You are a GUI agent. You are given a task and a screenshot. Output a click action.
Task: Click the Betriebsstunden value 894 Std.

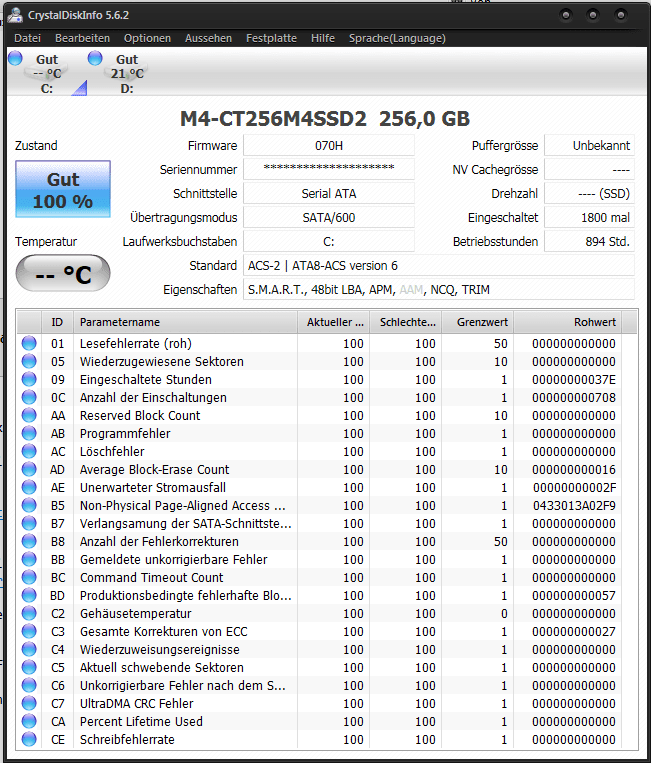[589, 241]
